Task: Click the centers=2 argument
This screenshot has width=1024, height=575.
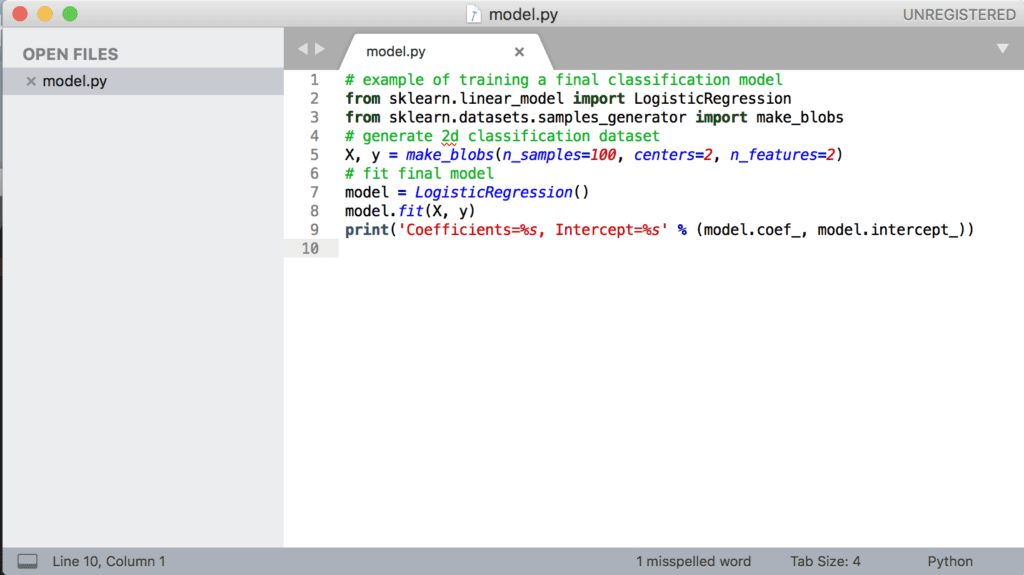Action: 673,155
